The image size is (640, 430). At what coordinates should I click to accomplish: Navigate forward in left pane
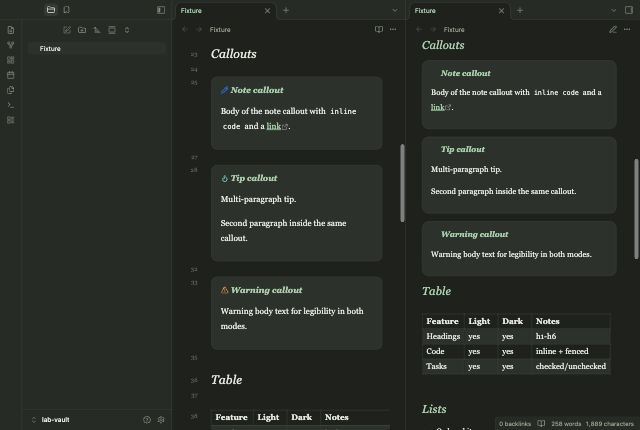coord(199,29)
